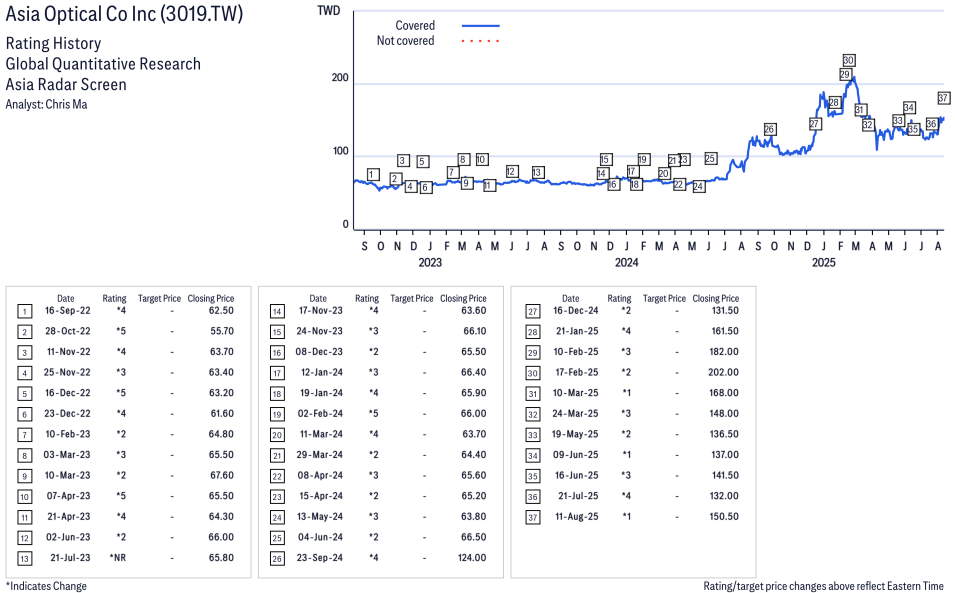Screen dimensions: 955x593
Task: Click chart marker 3 on the price line
Action: click(x=403, y=161)
